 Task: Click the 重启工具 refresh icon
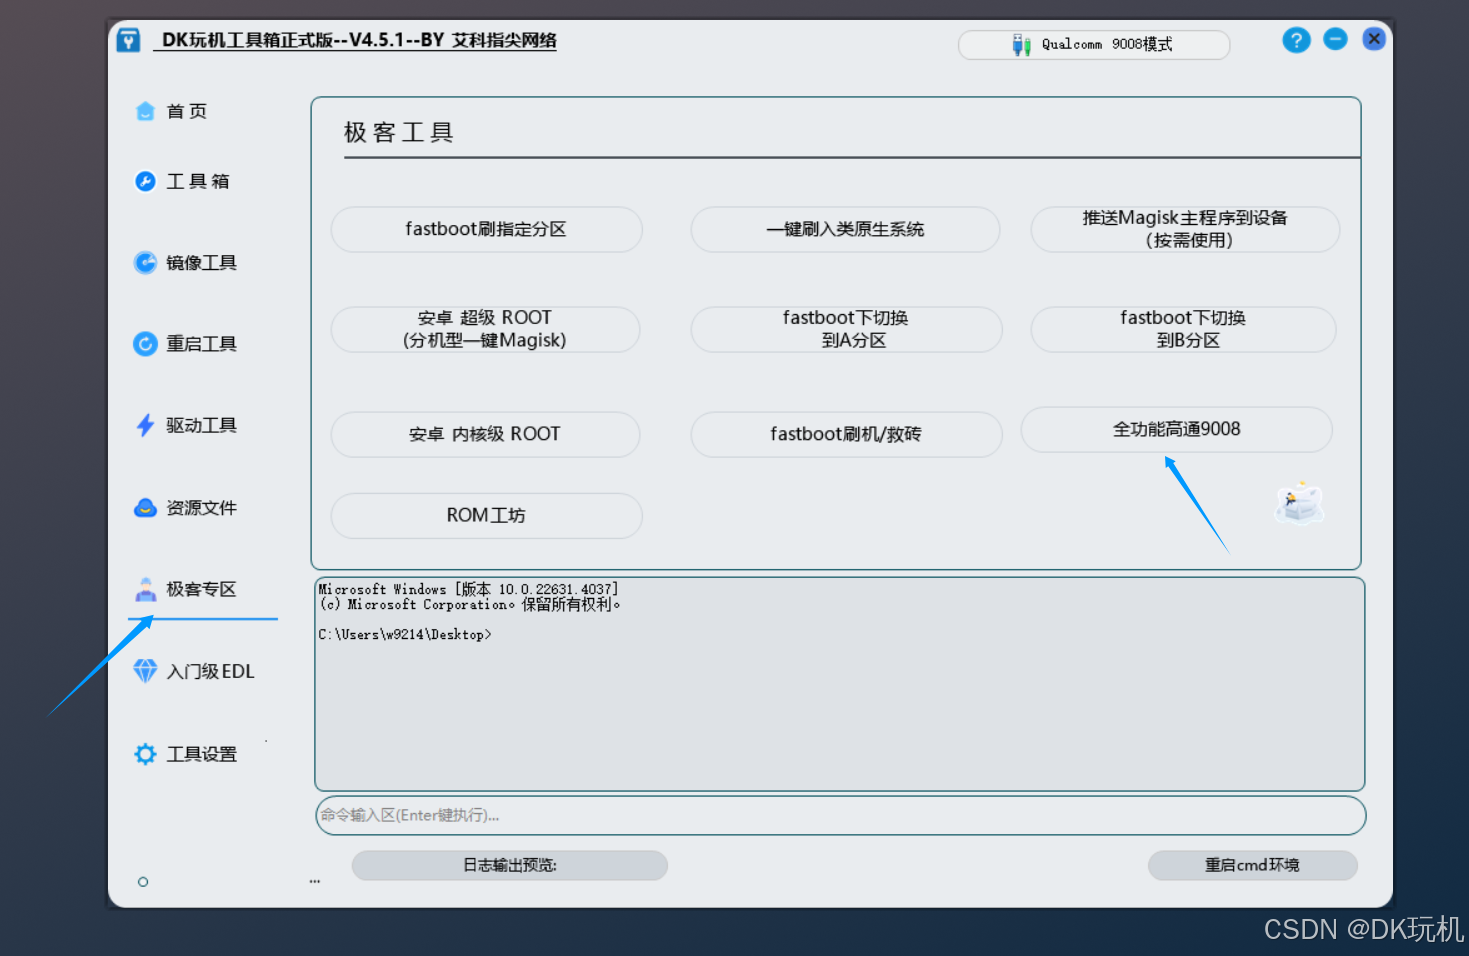click(x=145, y=344)
